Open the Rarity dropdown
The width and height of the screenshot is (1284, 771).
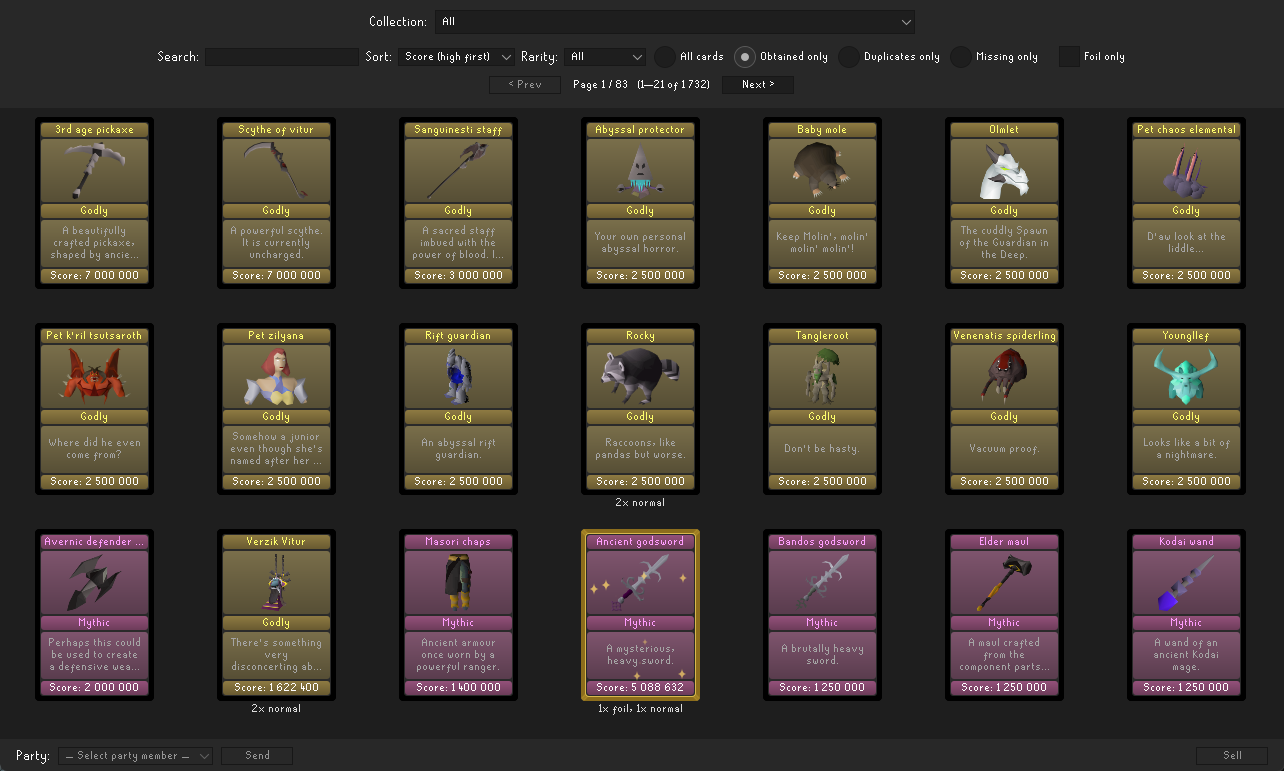(605, 57)
